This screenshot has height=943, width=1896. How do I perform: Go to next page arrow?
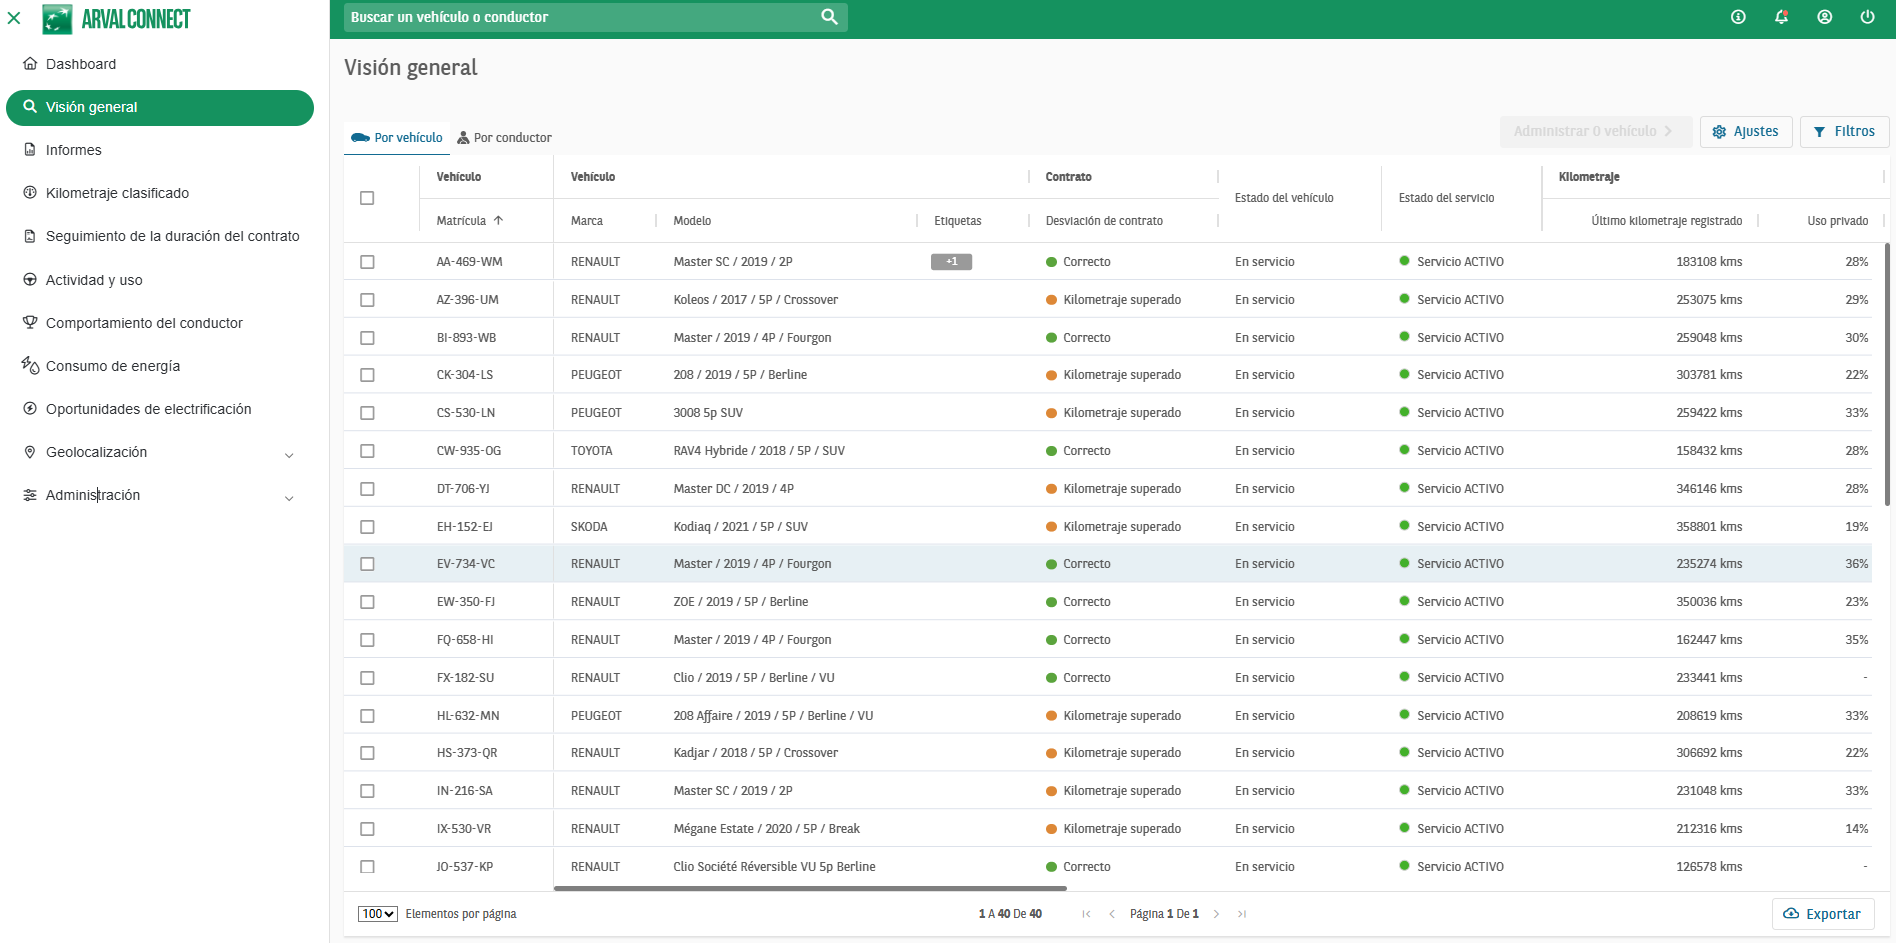click(1216, 914)
